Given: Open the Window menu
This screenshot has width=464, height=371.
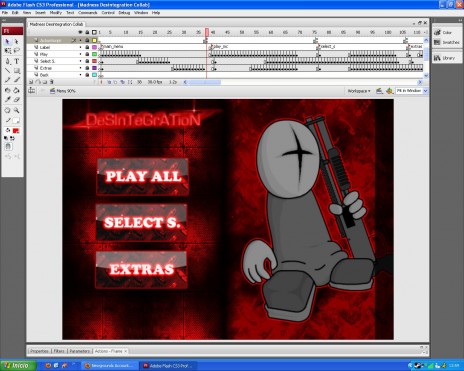Looking at the screenshot, I should [x=141, y=13].
